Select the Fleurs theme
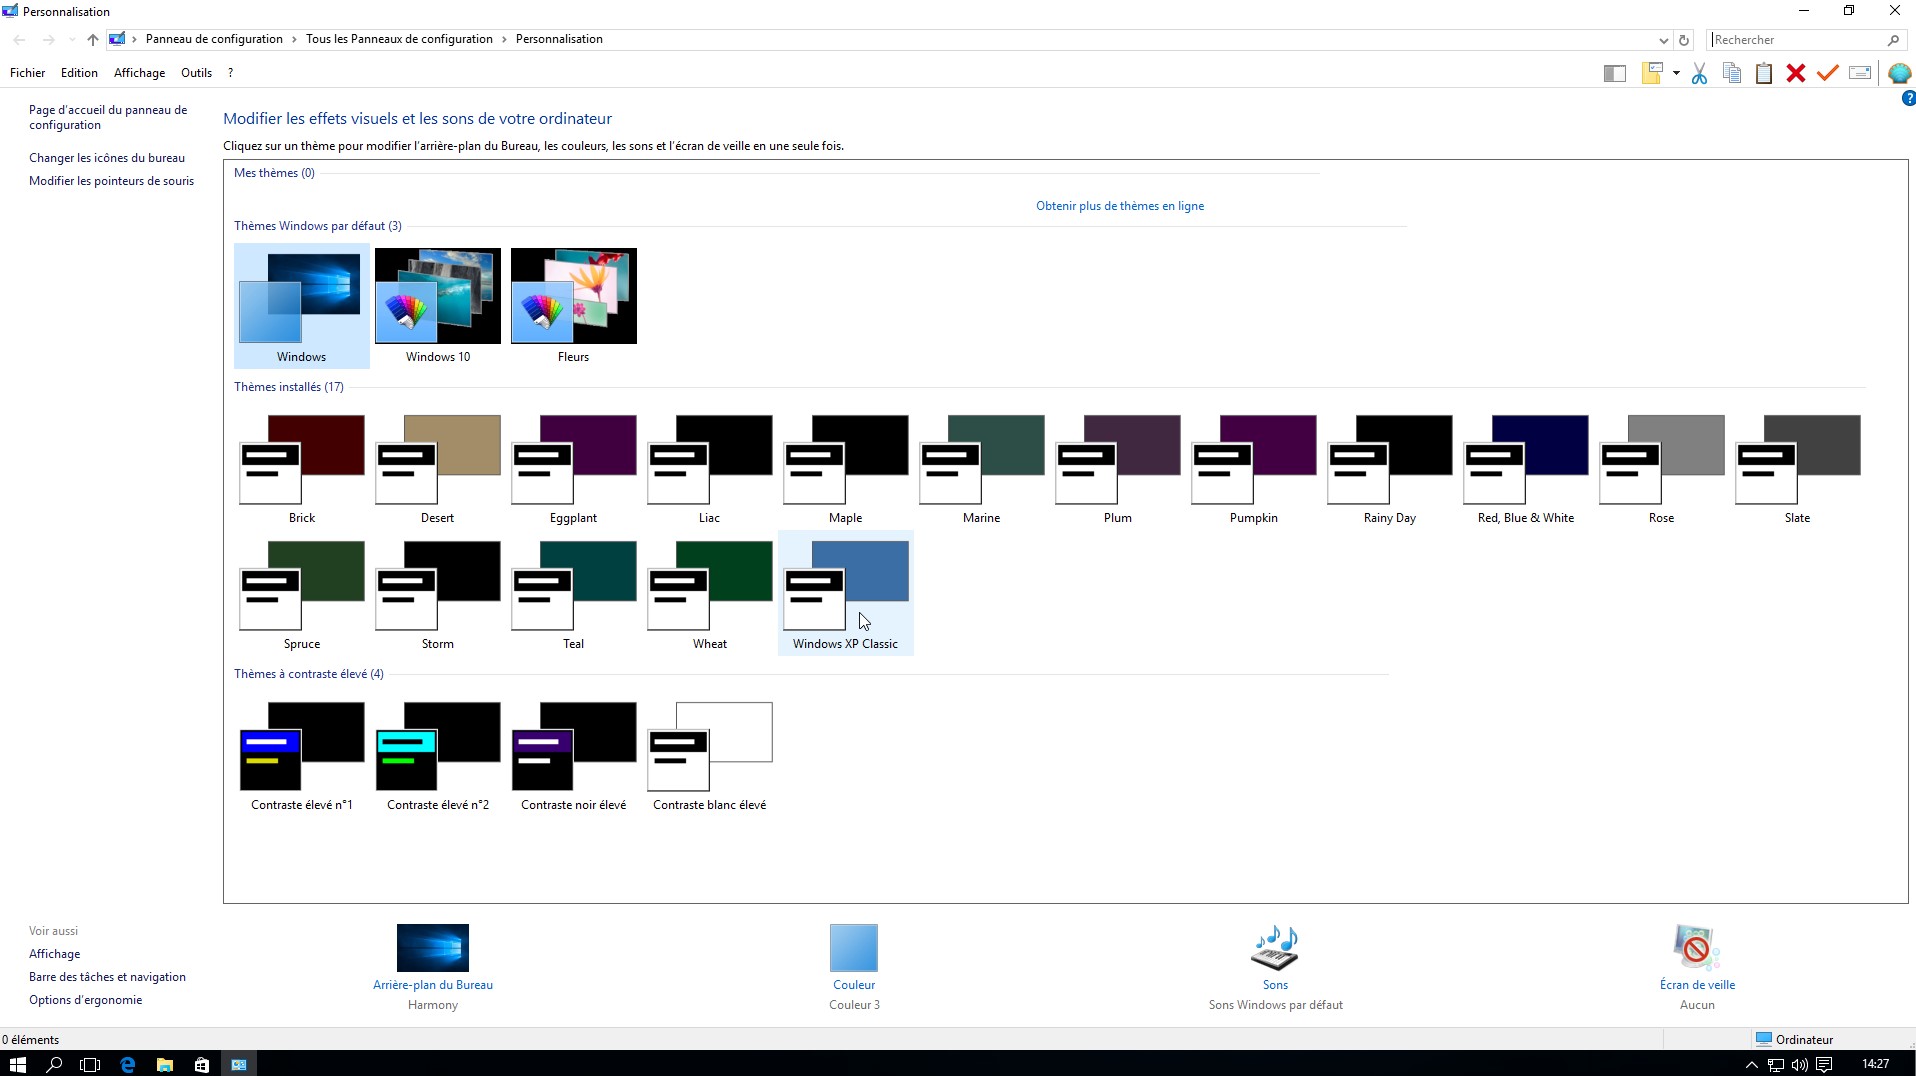Screen dimensions: 1916x1076 click(573, 306)
